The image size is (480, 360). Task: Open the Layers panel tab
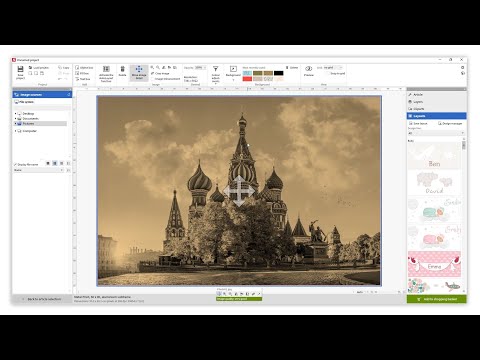pyautogui.click(x=436, y=102)
